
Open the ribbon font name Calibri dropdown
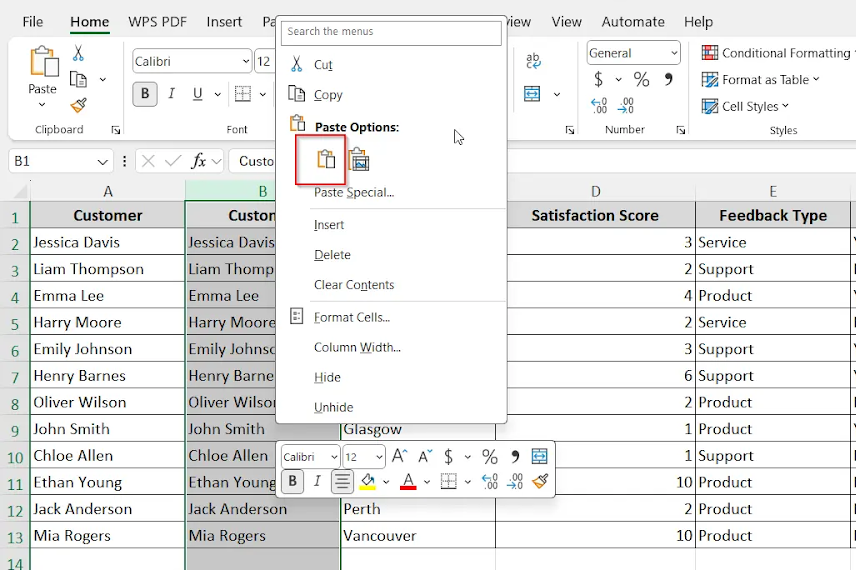click(x=246, y=61)
